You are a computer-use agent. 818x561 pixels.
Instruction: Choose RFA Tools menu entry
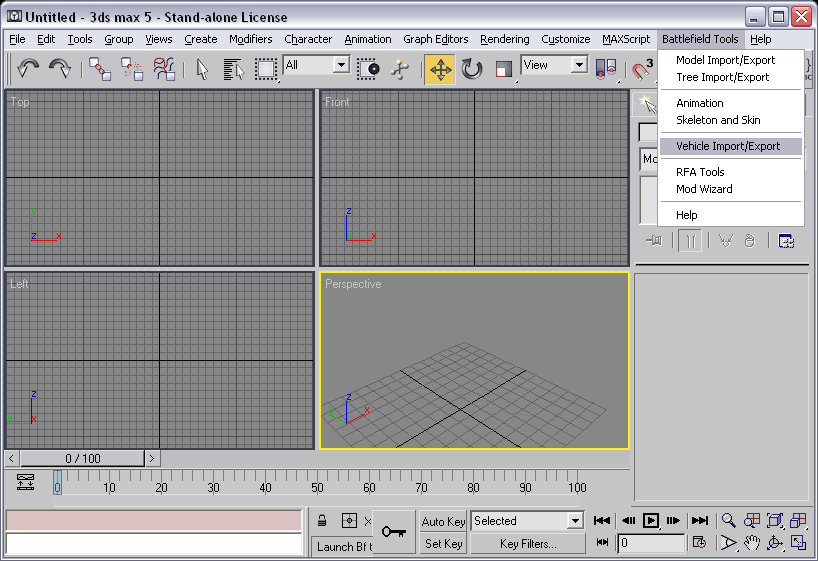pyautogui.click(x=731, y=172)
